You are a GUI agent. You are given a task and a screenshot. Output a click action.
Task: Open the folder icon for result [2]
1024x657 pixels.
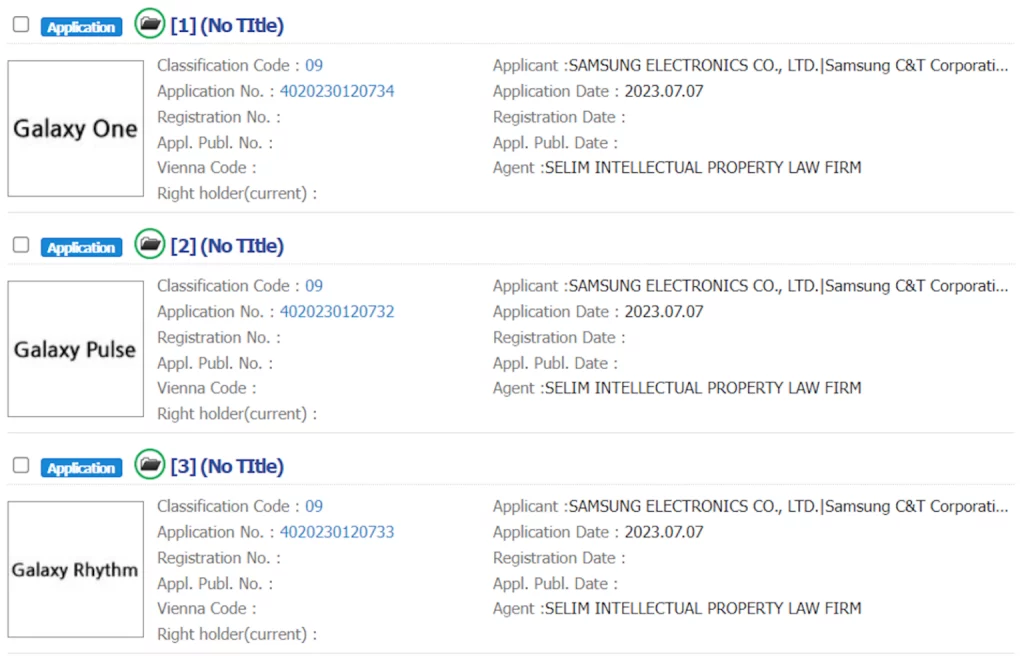tap(150, 244)
